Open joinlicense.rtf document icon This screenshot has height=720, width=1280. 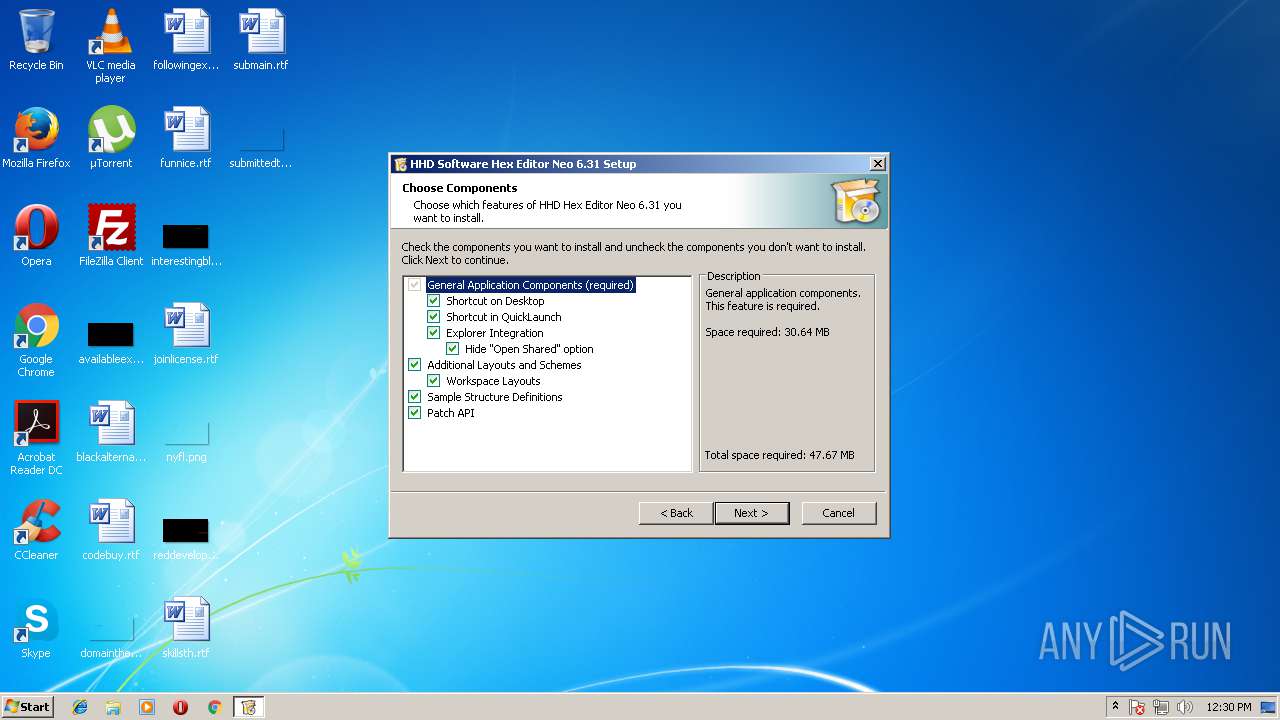pyautogui.click(x=186, y=334)
